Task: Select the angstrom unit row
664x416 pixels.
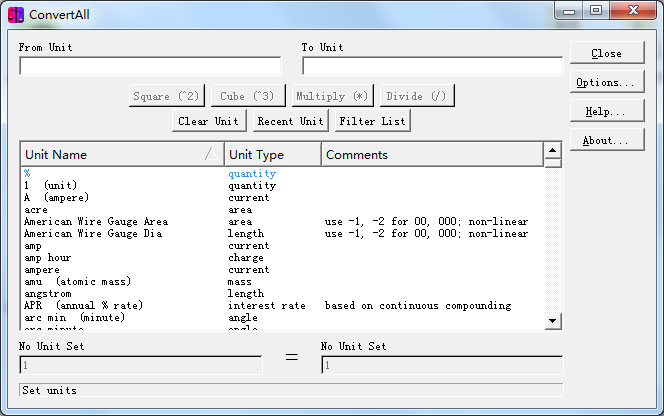Action: coord(282,294)
